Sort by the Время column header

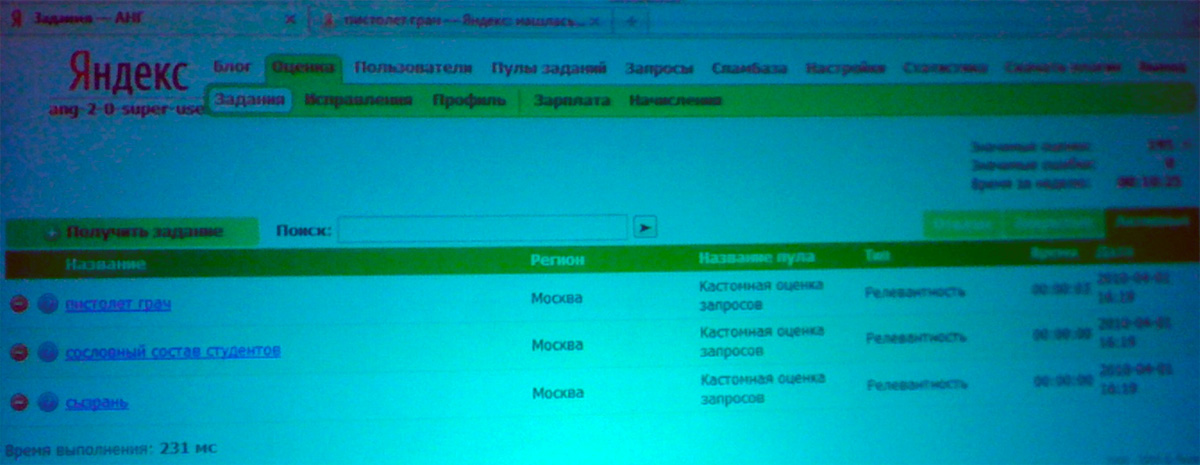1055,254
